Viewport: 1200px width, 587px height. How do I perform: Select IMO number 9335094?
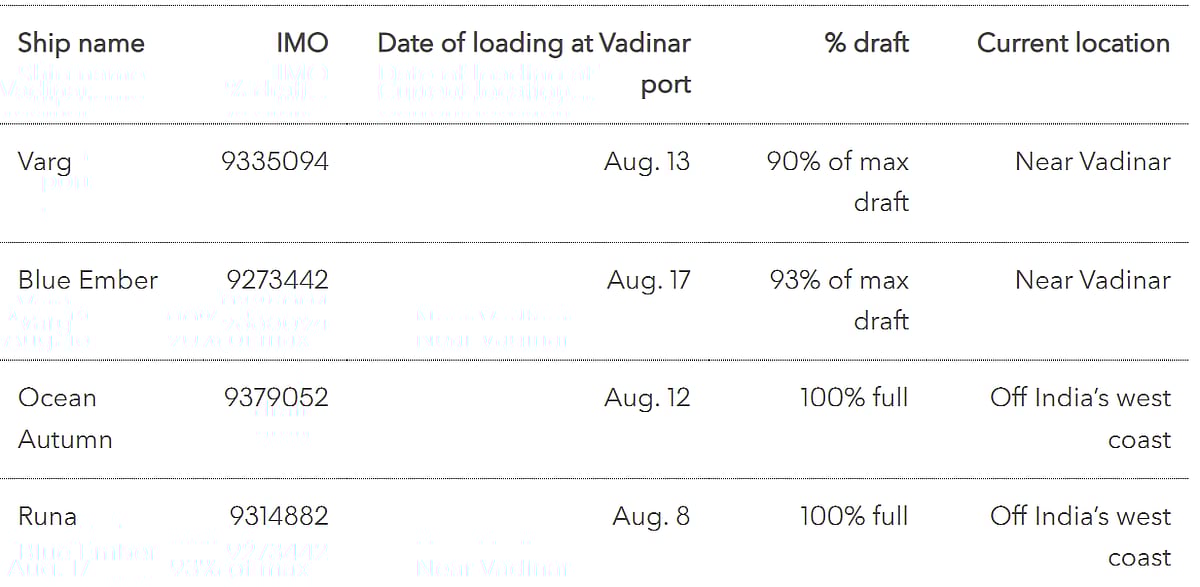274,162
